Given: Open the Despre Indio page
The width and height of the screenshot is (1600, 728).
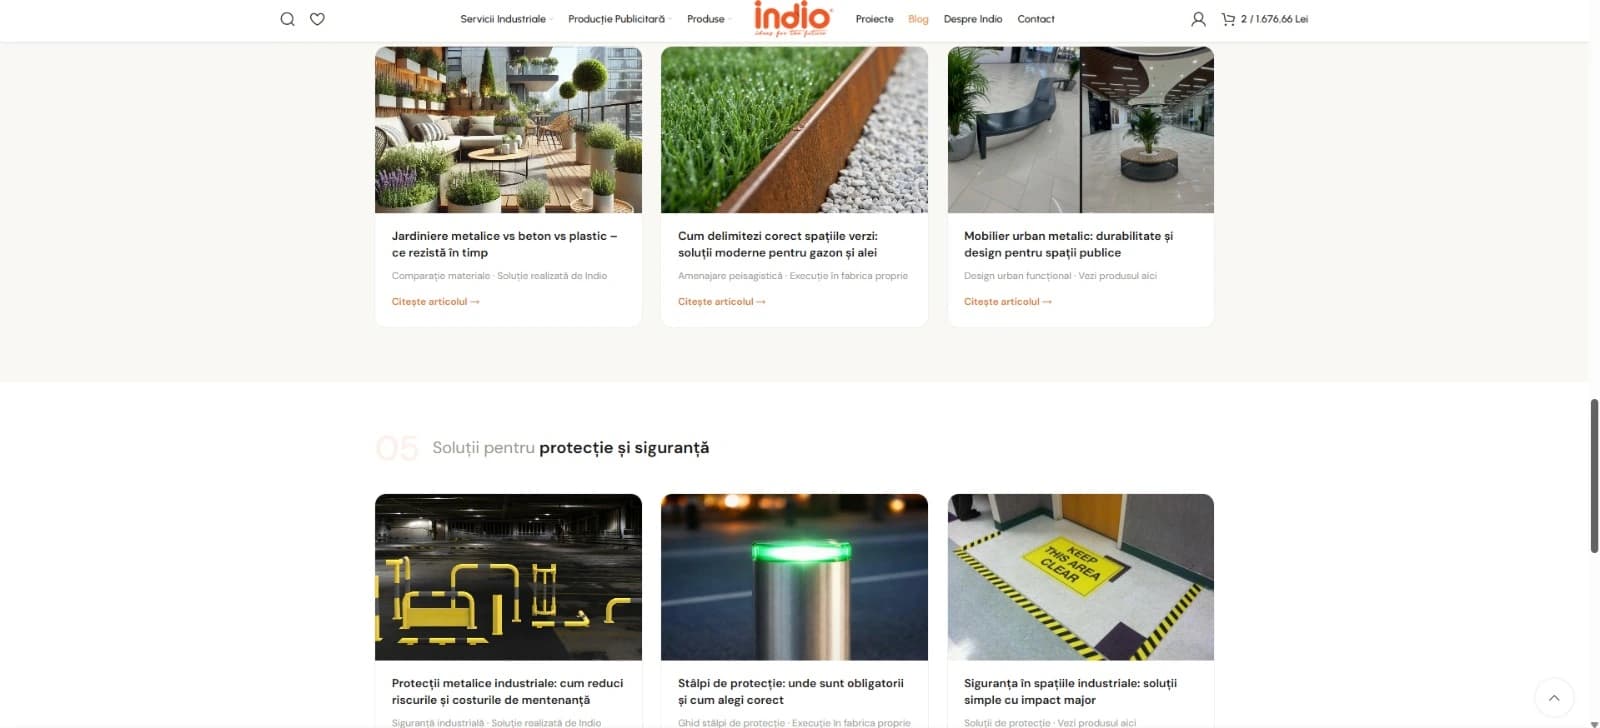Looking at the screenshot, I should click(972, 19).
